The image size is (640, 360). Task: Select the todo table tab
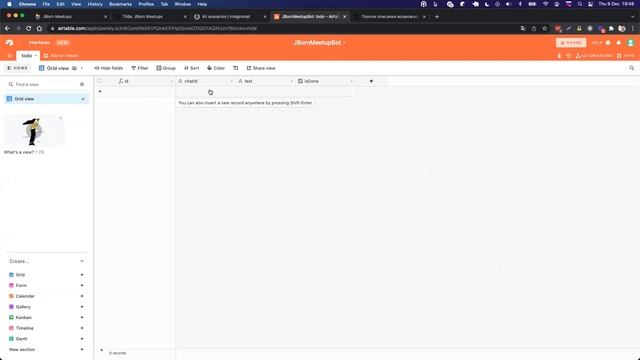tap(28, 56)
